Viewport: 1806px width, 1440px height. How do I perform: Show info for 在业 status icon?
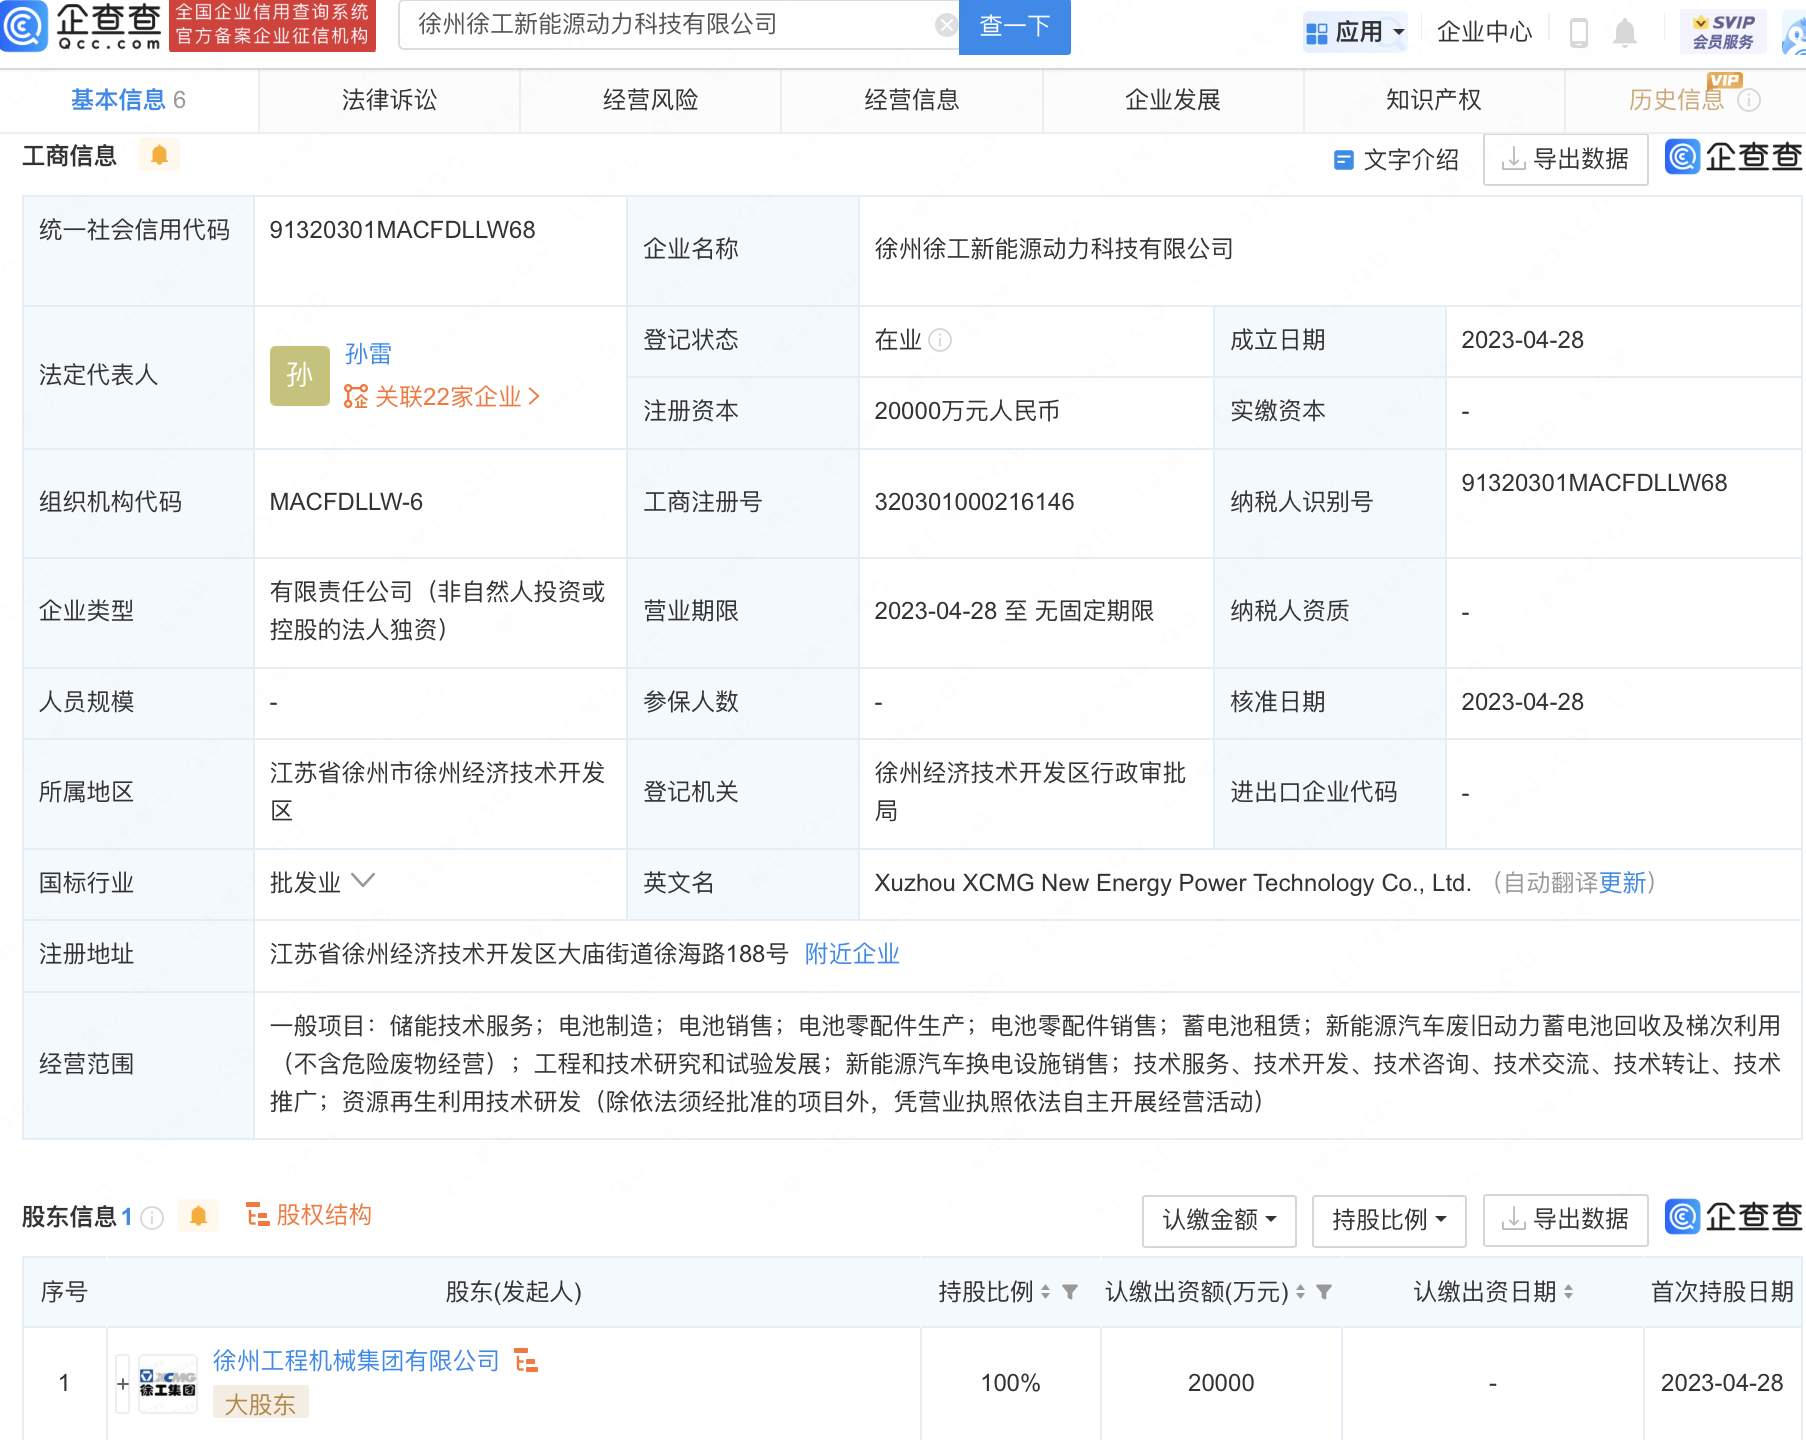tap(940, 340)
